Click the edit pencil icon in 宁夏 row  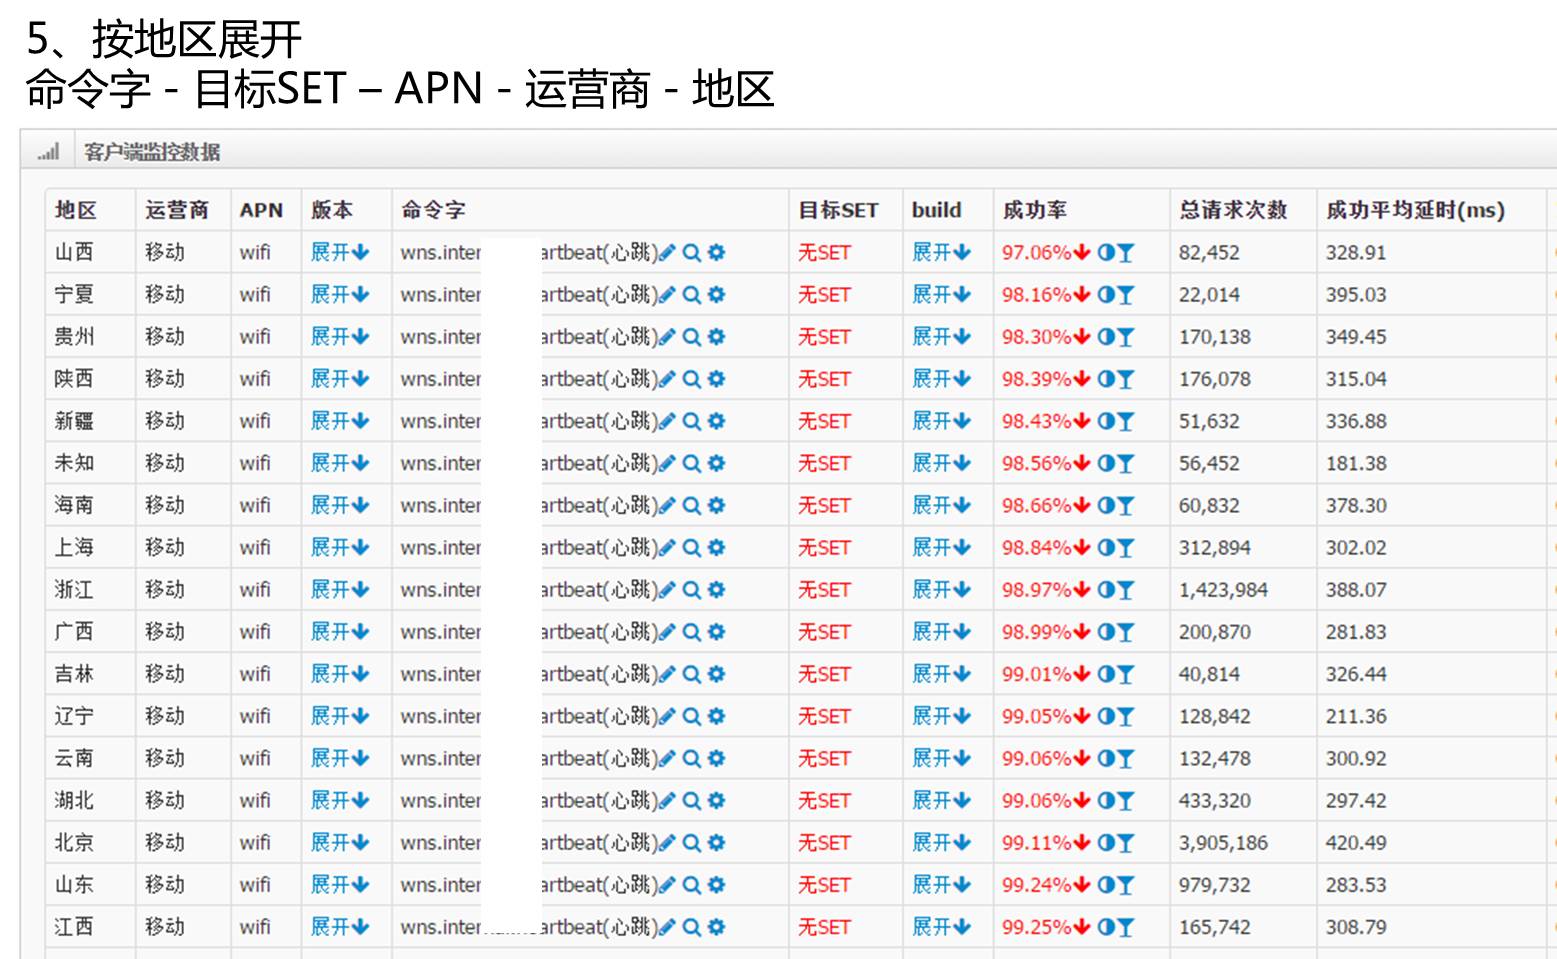point(667,295)
